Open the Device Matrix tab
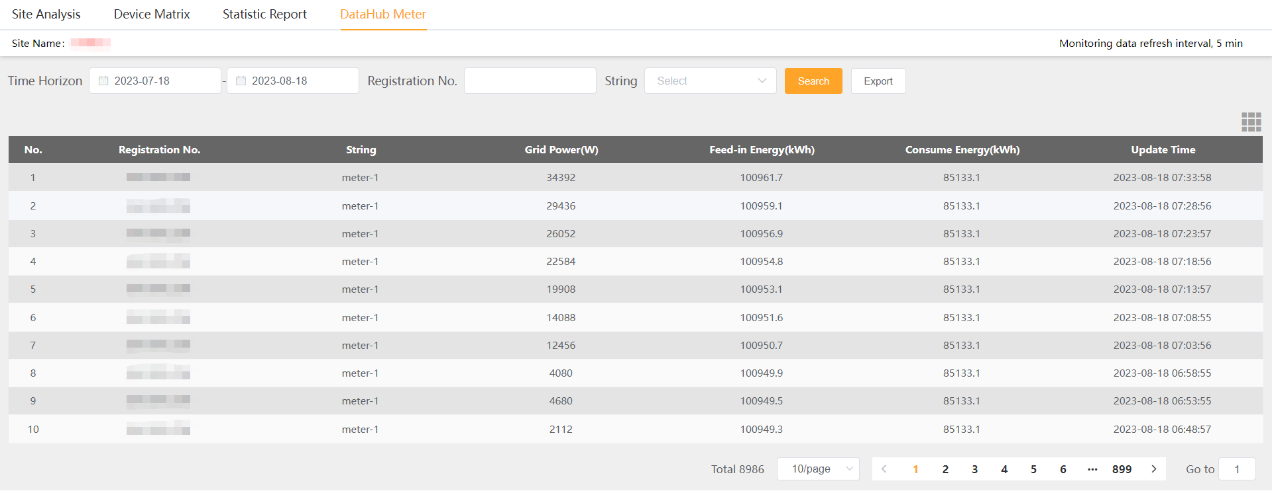Viewport: 1272px width, 493px height. point(152,15)
